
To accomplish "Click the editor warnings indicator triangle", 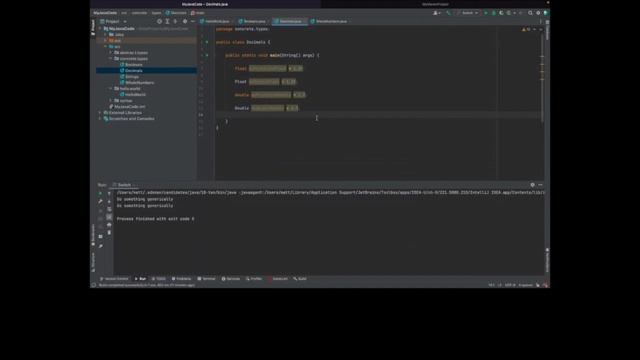I will click(x=524, y=29).
